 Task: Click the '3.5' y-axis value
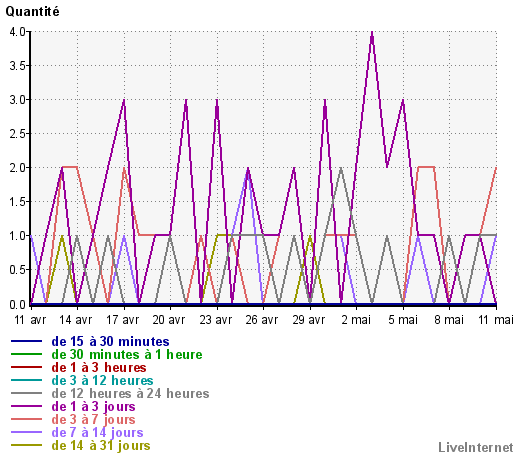17,66
